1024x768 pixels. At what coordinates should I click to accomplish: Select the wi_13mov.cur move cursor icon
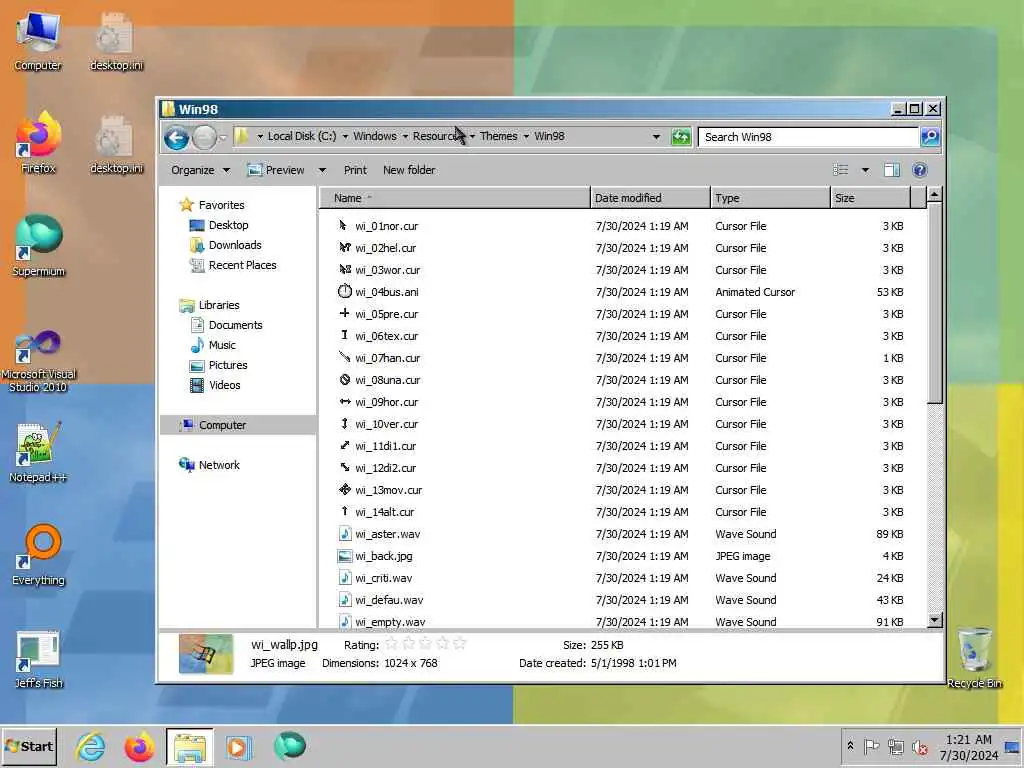coord(344,489)
